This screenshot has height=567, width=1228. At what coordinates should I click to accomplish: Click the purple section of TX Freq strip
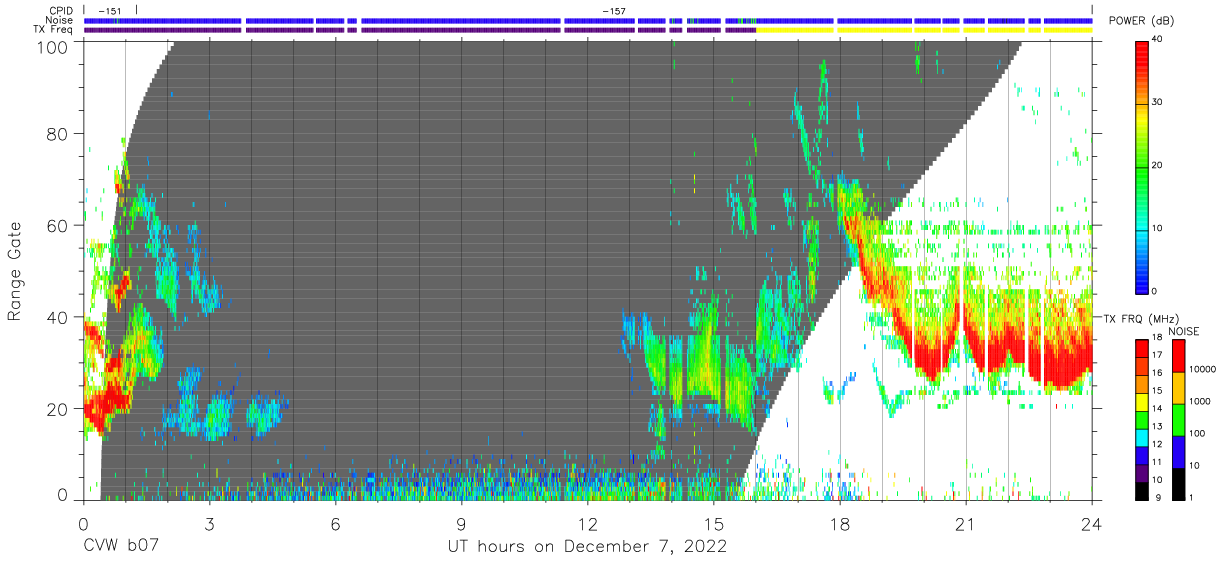pyautogui.click(x=420, y=30)
